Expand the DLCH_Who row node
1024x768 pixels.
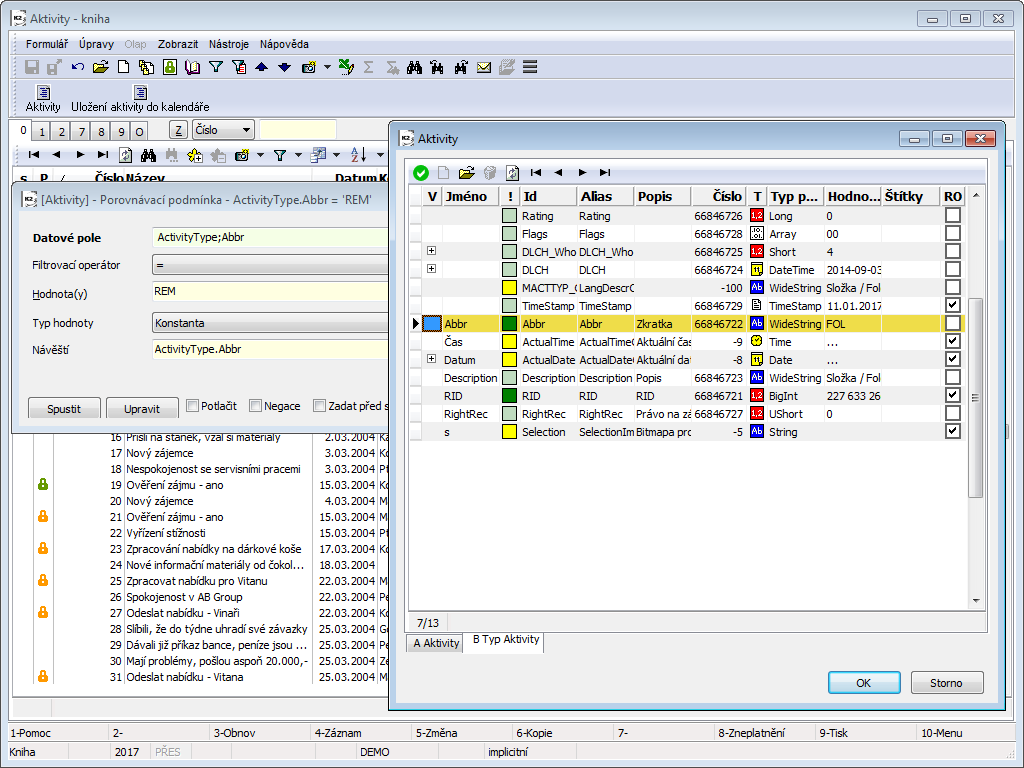(x=431, y=252)
